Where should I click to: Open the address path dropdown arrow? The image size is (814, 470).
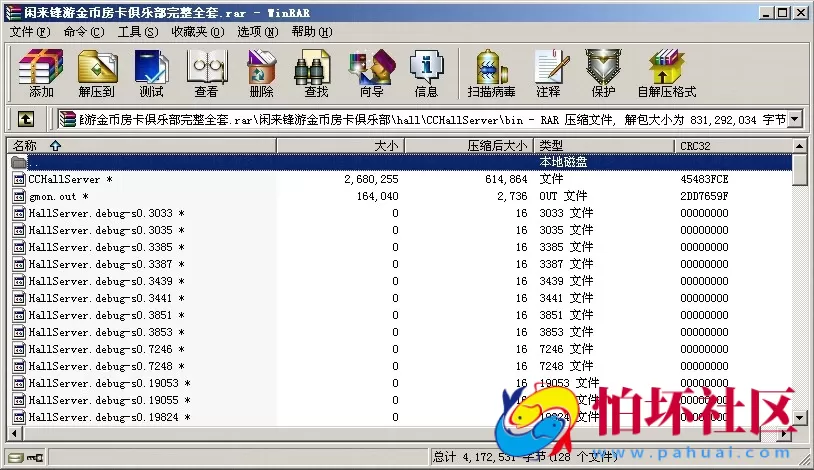[x=794, y=119]
